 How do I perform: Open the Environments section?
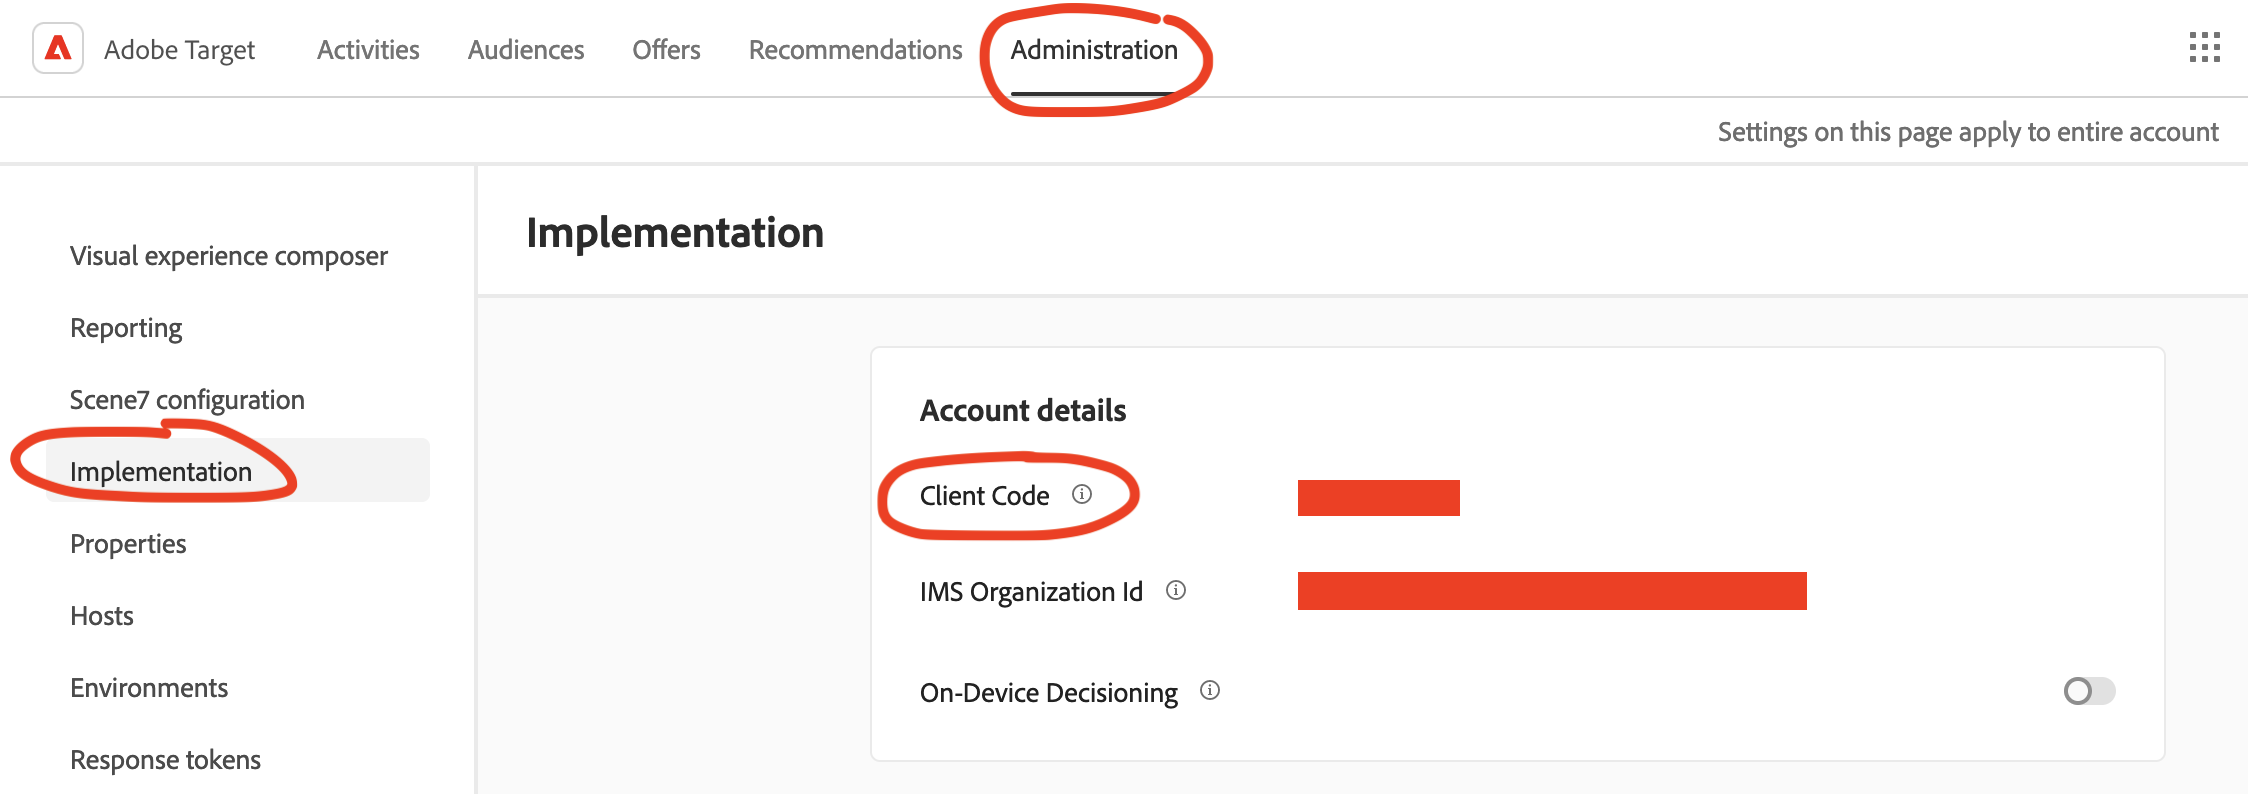(x=149, y=688)
